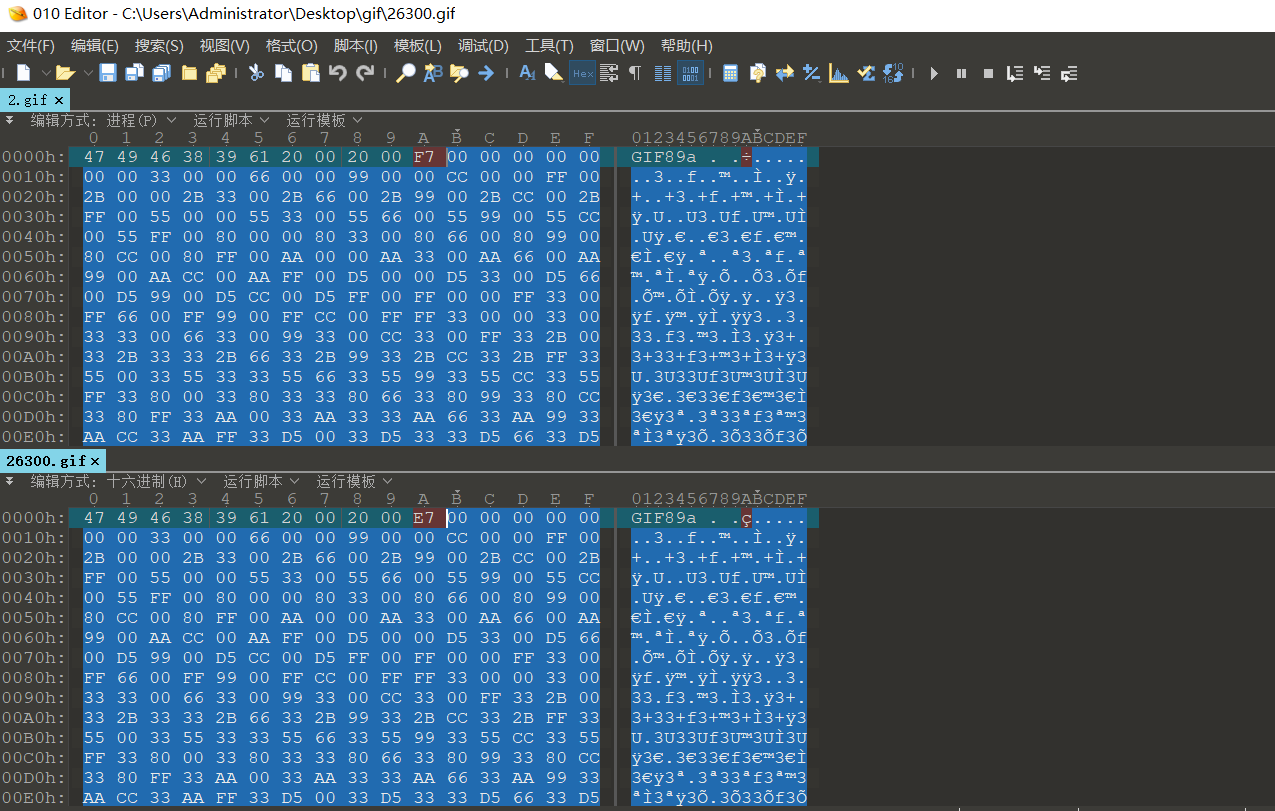Viewport: 1275px width, 811px height.
Task: Click the Stop script button
Action: click(x=988, y=73)
